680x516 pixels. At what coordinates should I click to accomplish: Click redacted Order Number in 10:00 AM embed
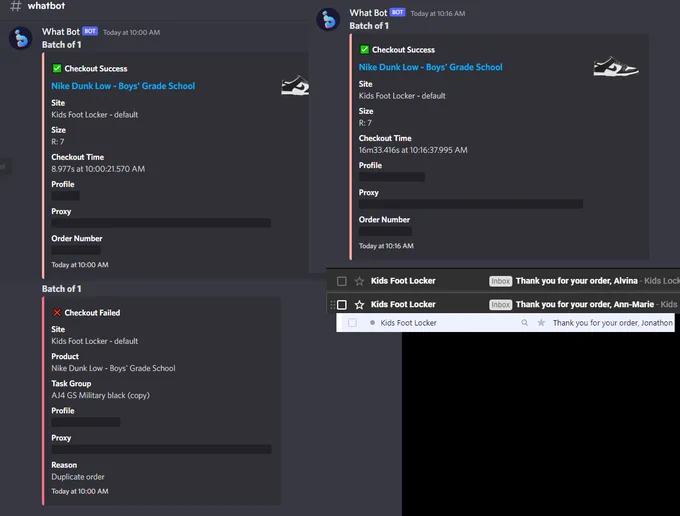click(76, 250)
